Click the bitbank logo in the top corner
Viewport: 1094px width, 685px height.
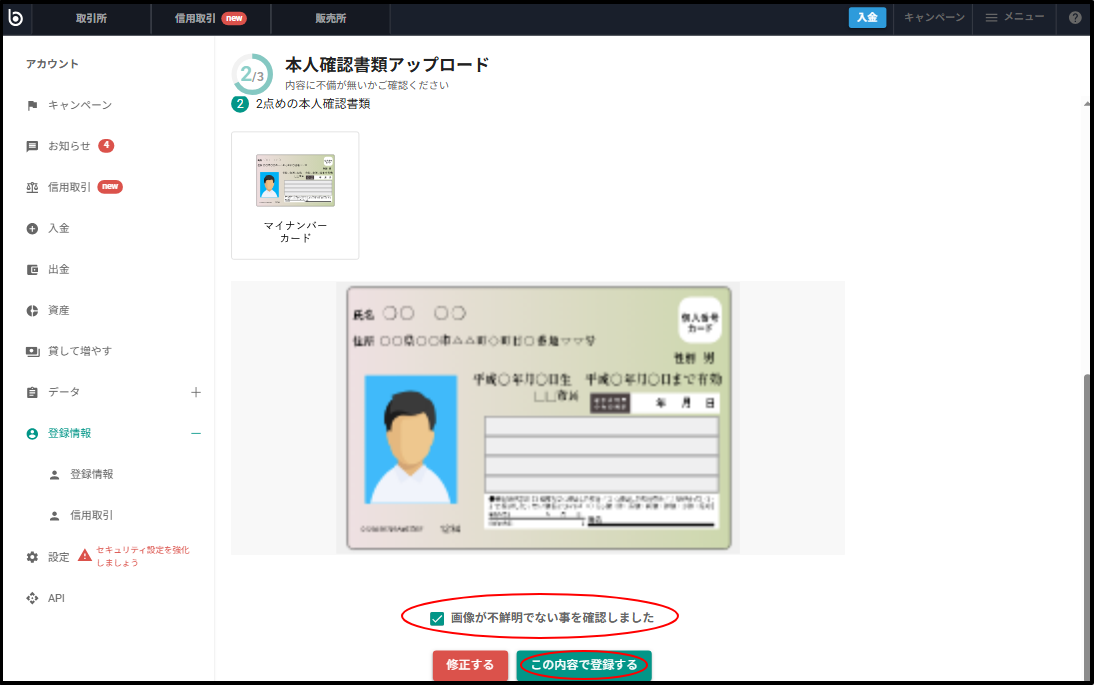point(16,17)
